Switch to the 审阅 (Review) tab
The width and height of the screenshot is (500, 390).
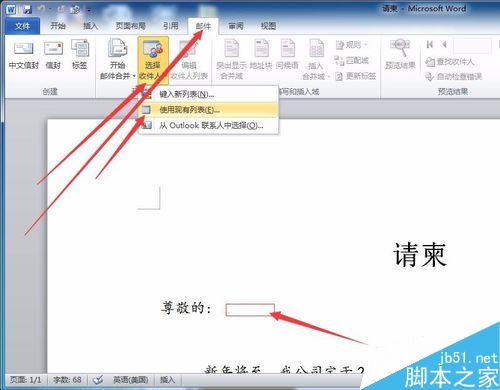(236, 26)
